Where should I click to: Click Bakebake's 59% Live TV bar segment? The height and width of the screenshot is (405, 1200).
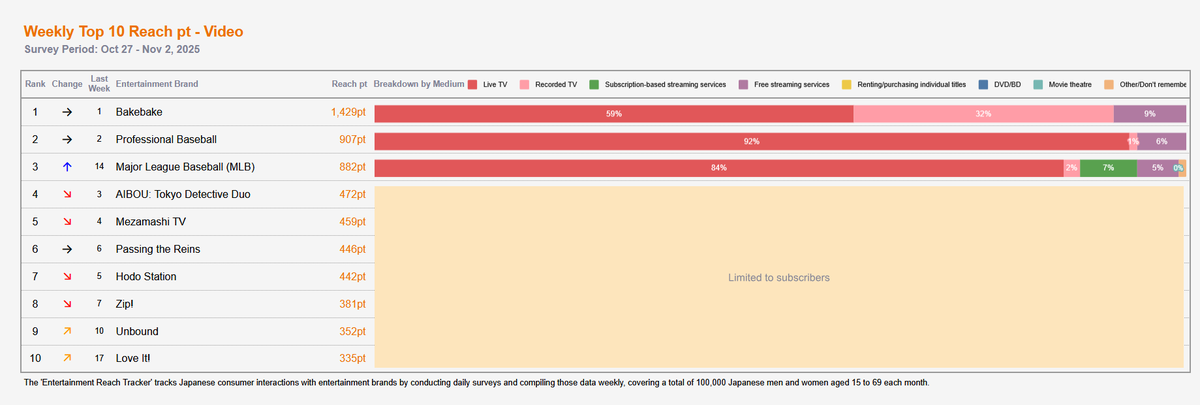(614, 113)
